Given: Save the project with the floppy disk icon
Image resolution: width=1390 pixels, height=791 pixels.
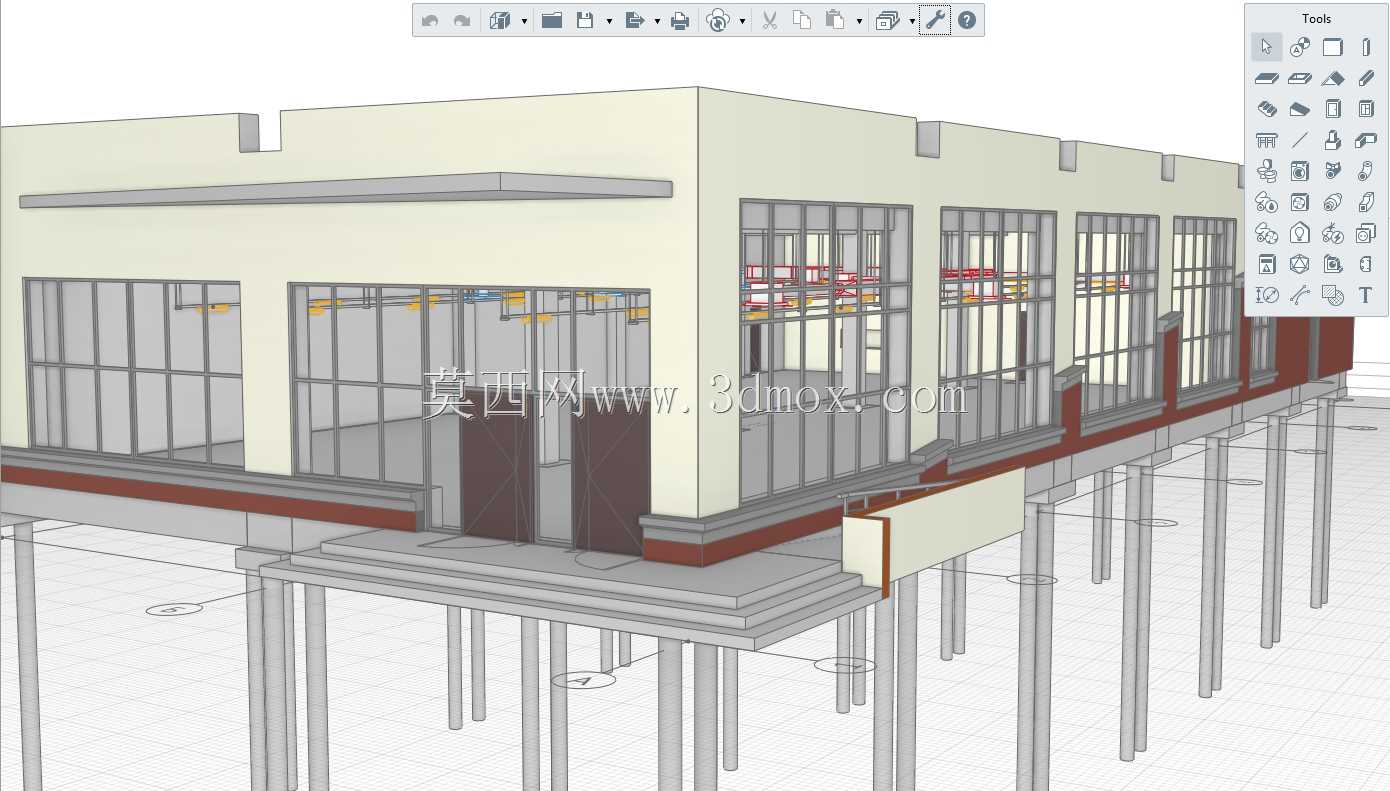Looking at the screenshot, I should tap(585, 20).
